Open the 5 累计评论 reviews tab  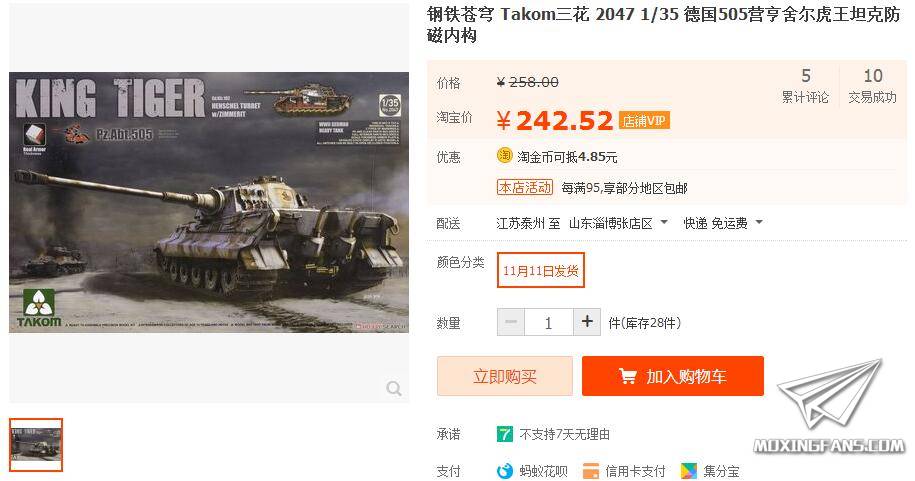tap(805, 86)
